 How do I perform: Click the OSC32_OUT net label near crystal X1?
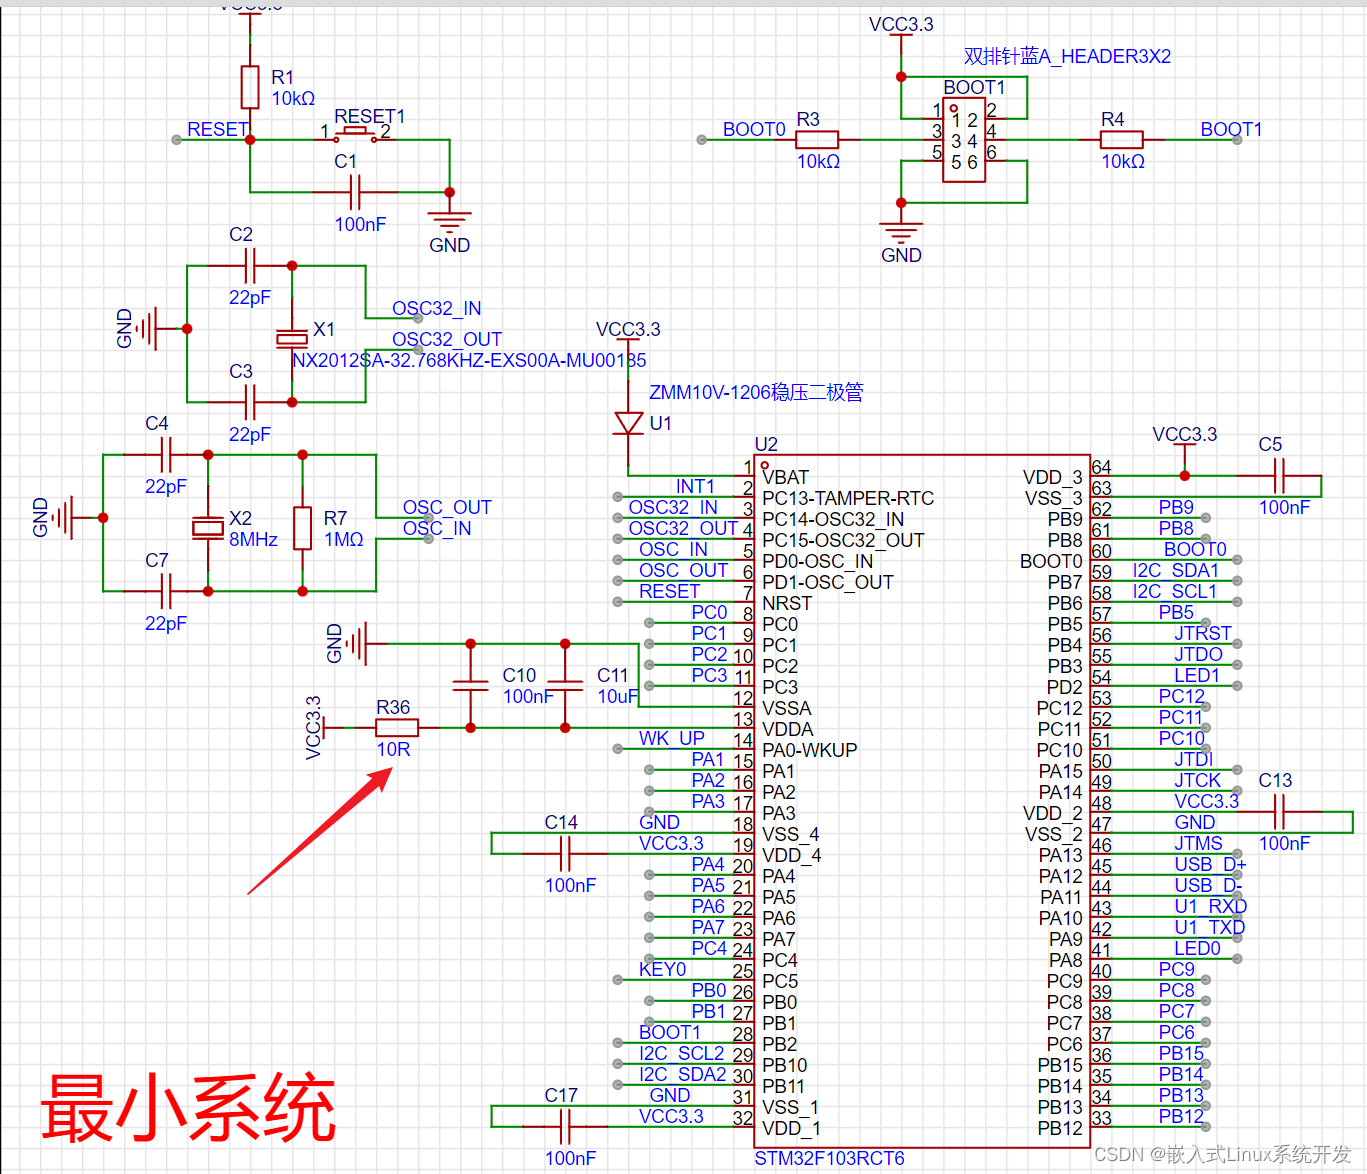447,339
